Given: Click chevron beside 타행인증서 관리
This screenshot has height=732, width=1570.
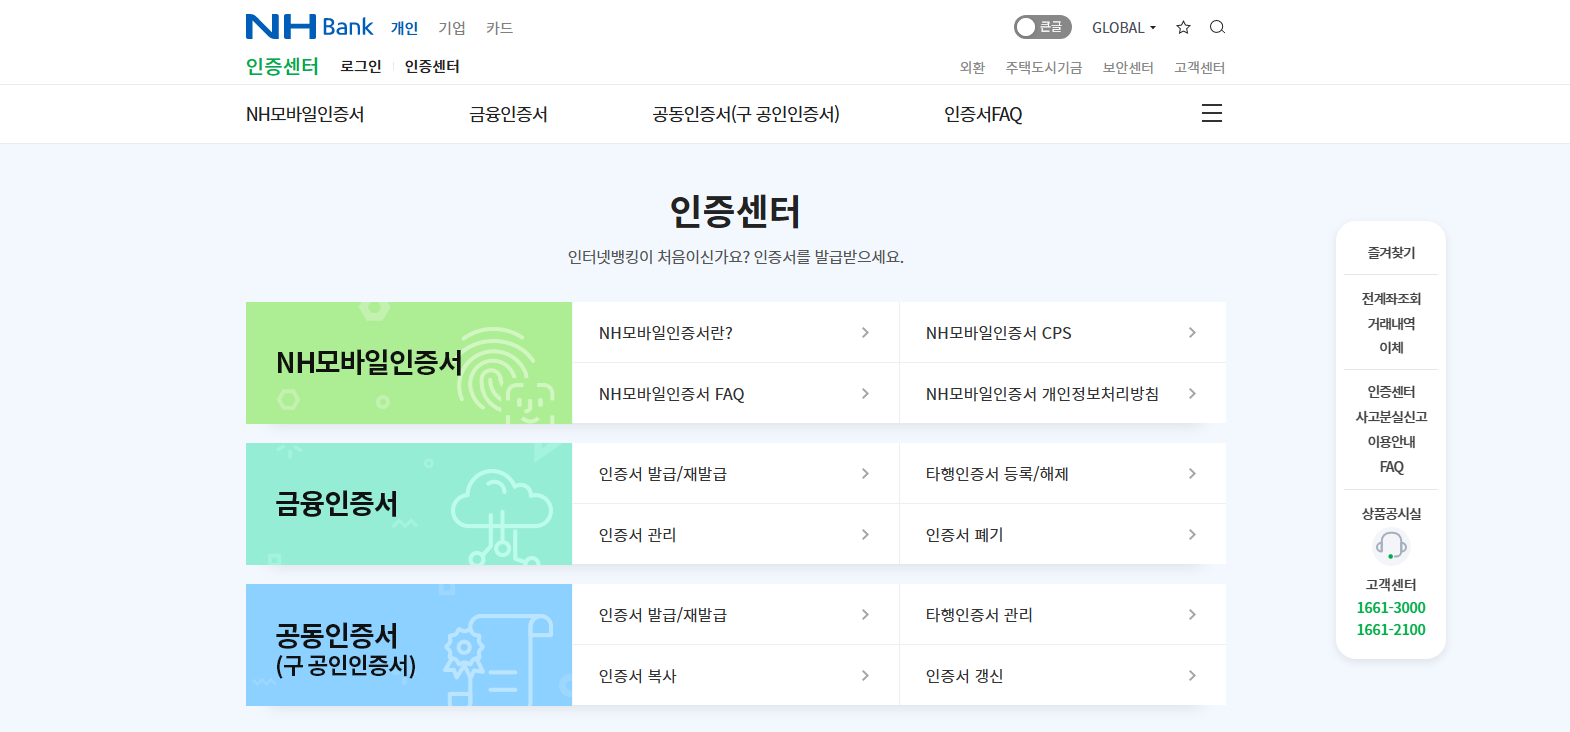Looking at the screenshot, I should [1192, 615].
